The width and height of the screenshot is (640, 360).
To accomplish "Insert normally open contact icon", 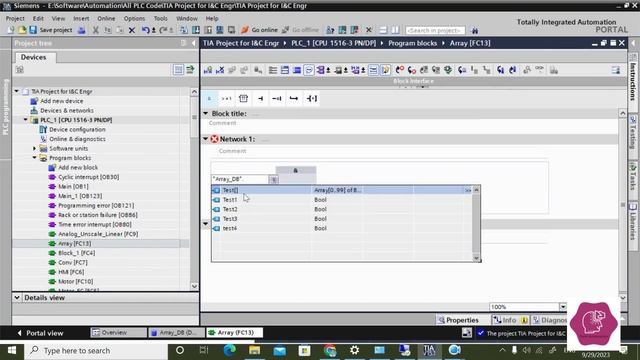I will (x=260, y=98).
